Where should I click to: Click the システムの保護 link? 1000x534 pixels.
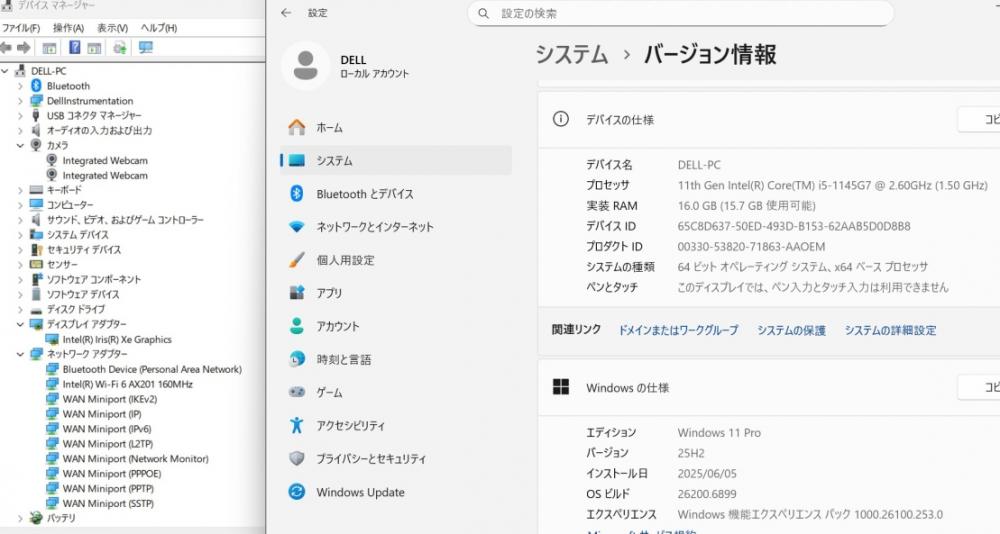[791, 330]
